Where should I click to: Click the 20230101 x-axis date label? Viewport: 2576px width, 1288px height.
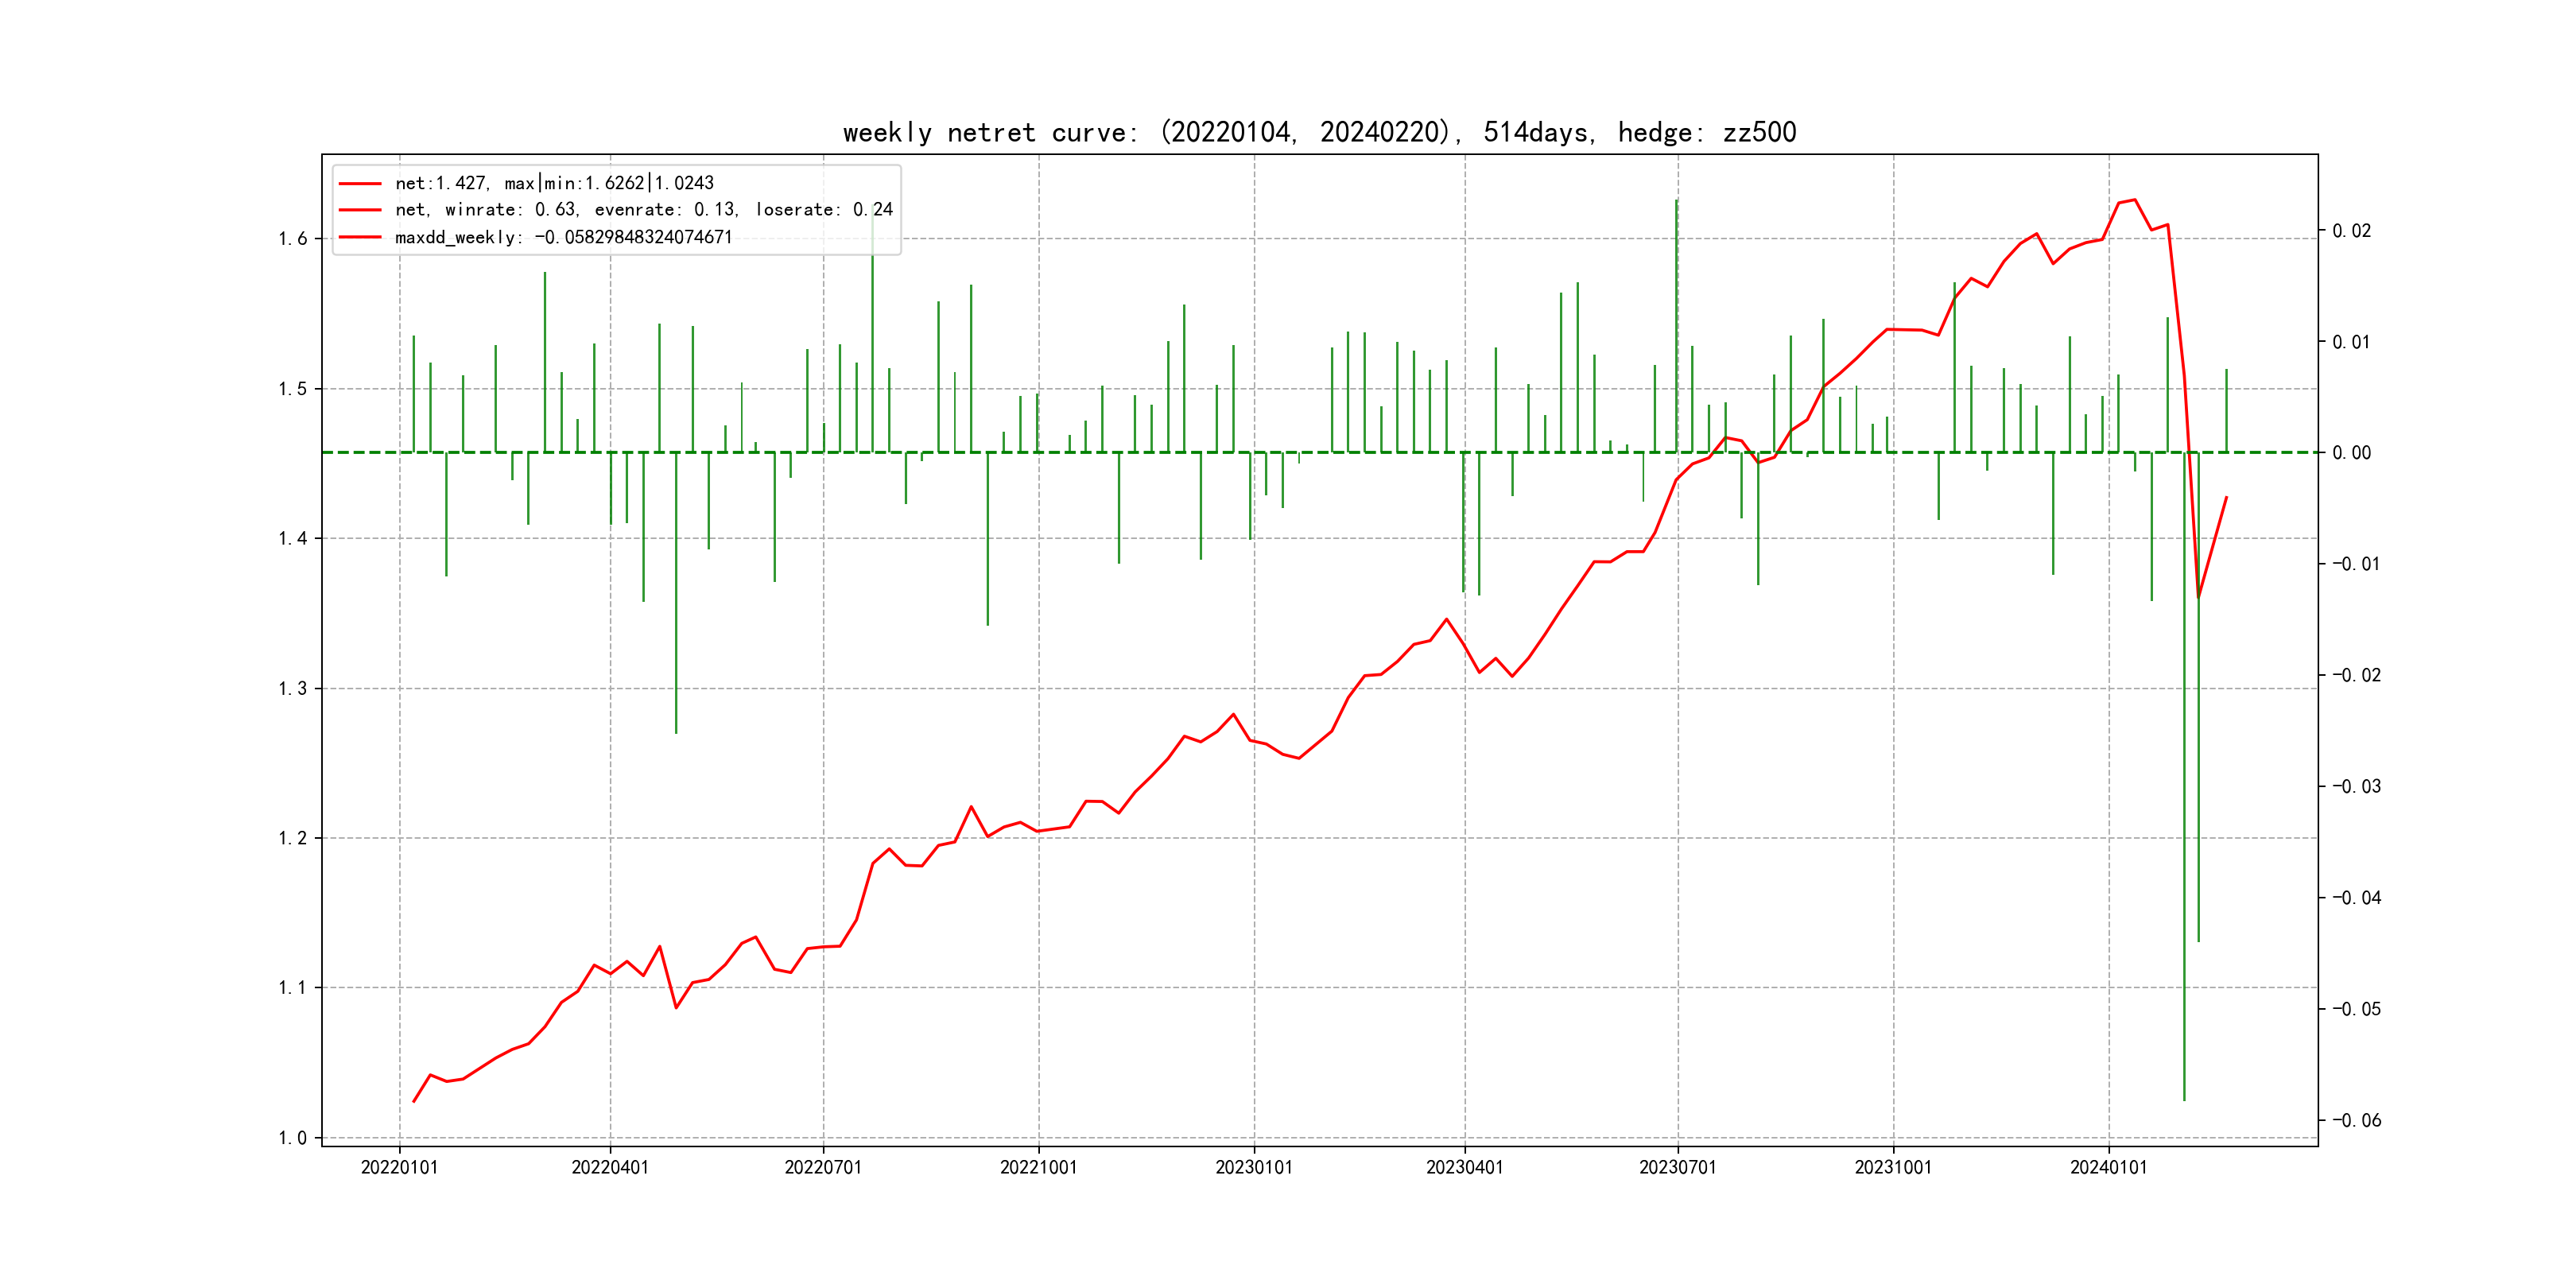click(1254, 1167)
